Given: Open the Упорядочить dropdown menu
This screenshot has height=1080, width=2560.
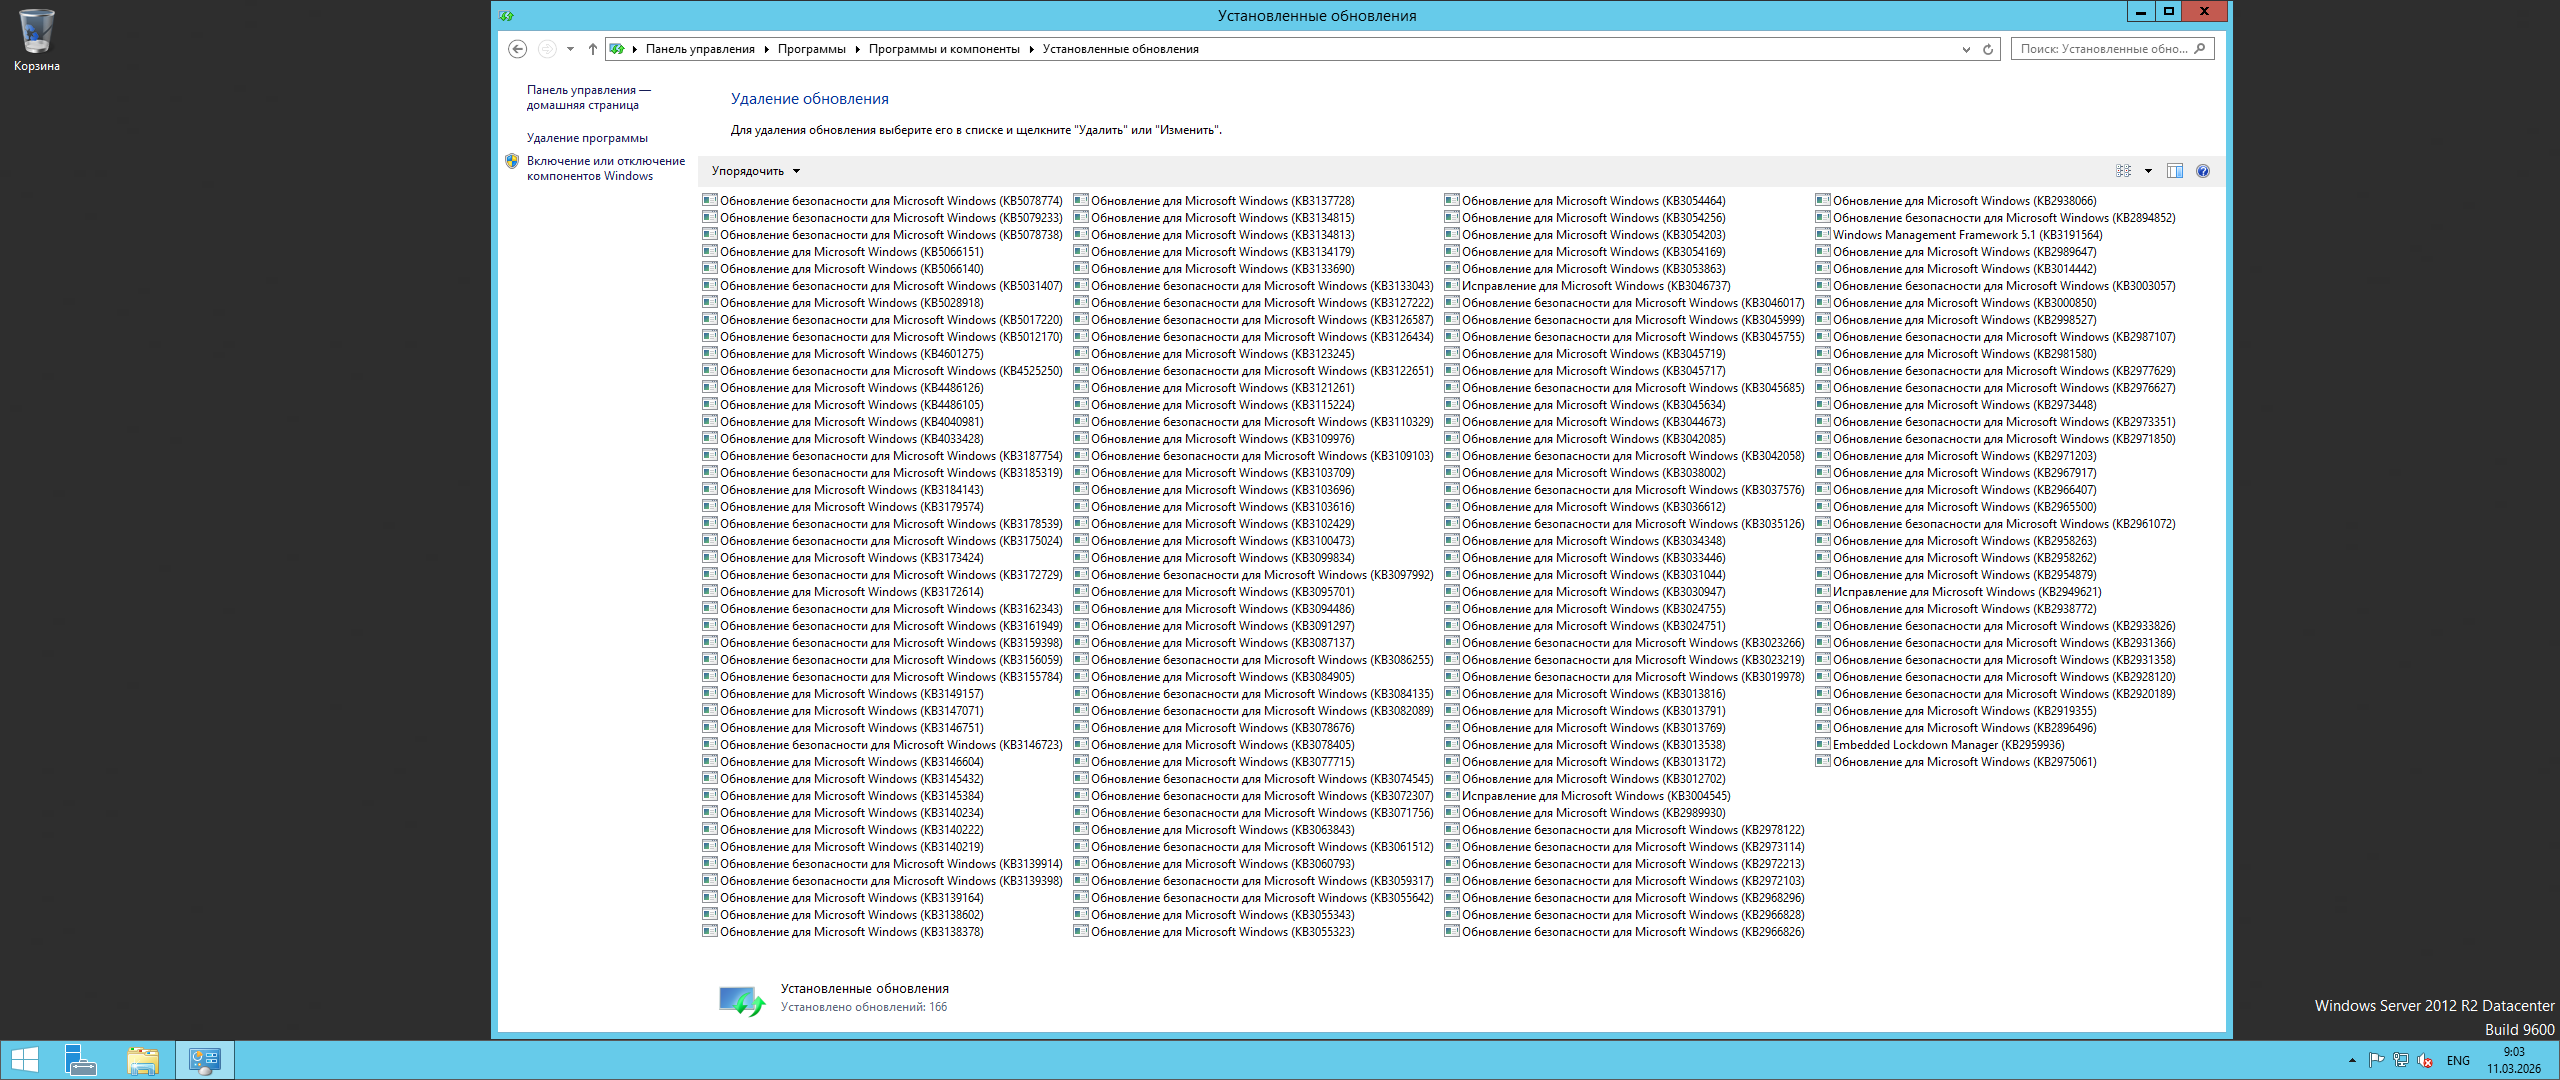Looking at the screenshot, I should click(755, 171).
